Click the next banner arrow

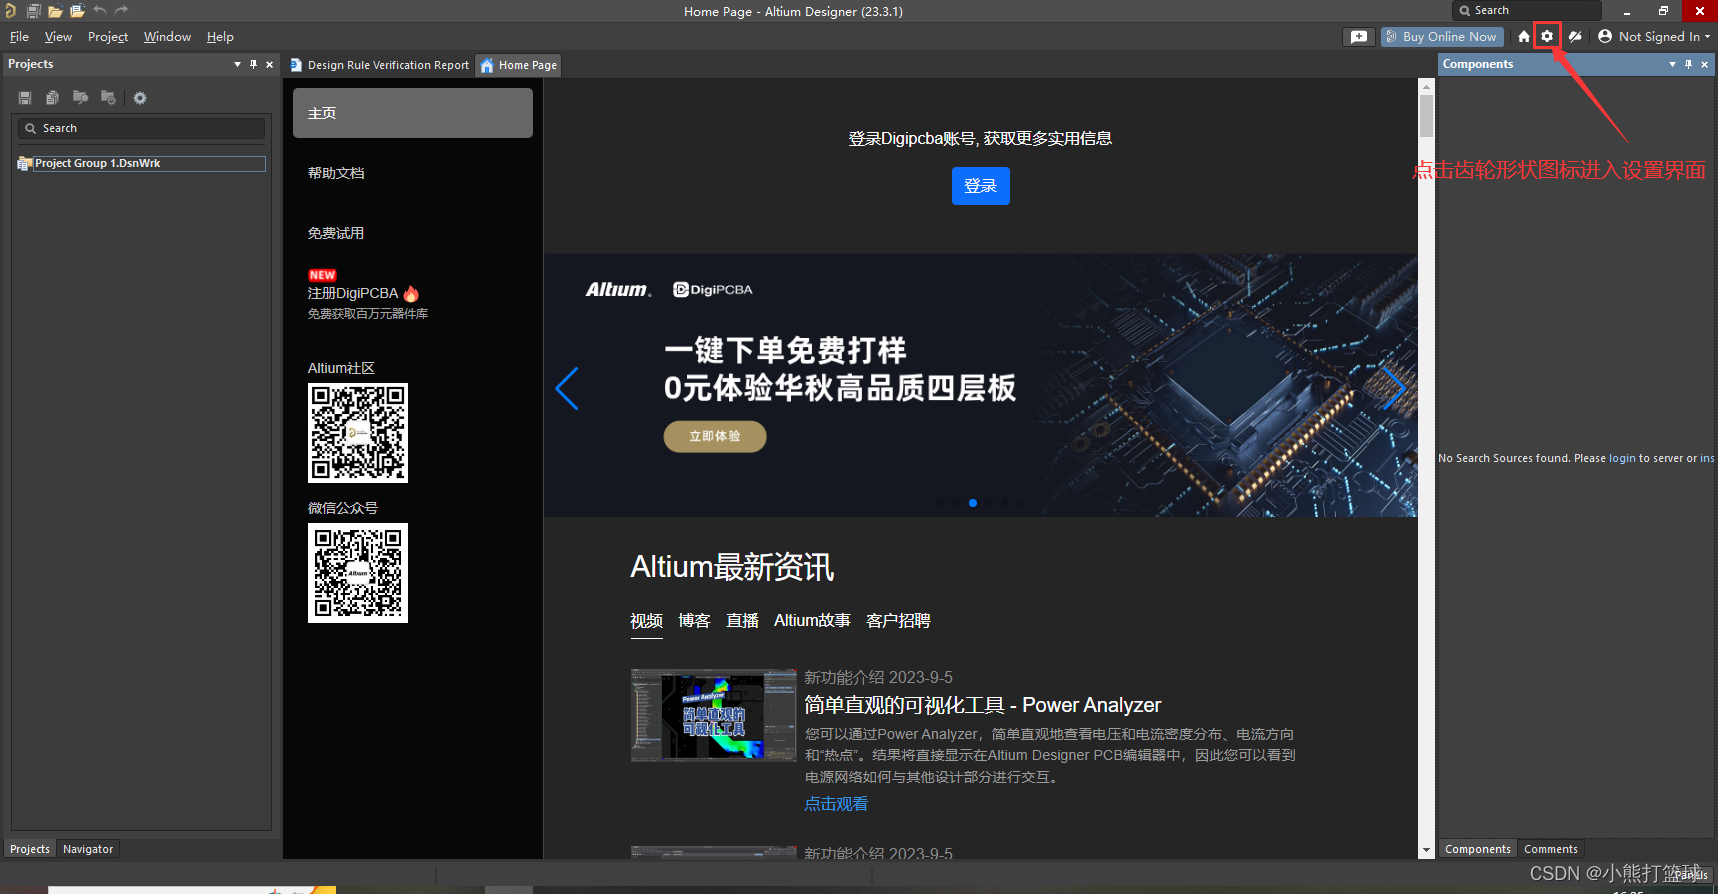tap(1394, 388)
